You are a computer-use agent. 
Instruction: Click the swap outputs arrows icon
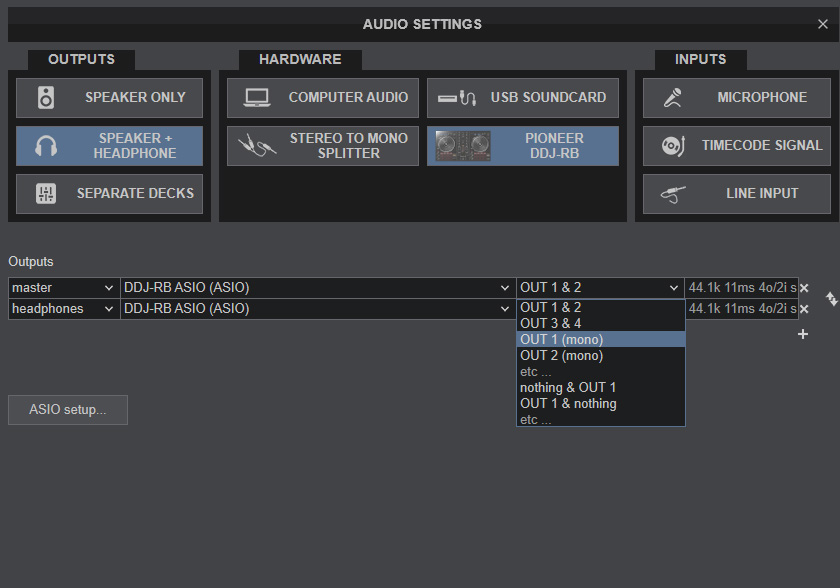click(x=831, y=299)
